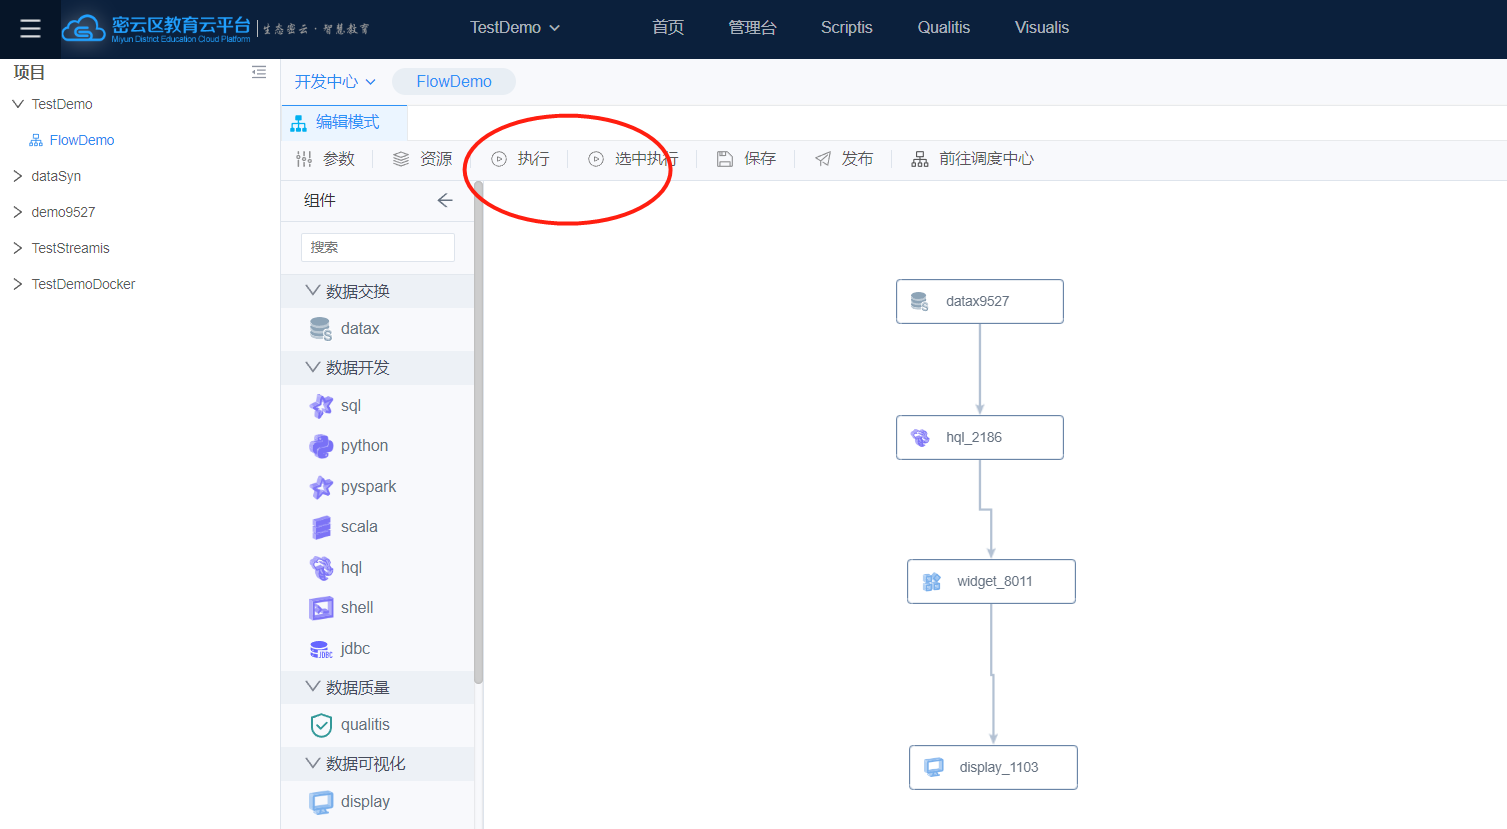1507x829 pixels.
Task: Switch to the Scriptis menu item
Action: (x=846, y=27)
